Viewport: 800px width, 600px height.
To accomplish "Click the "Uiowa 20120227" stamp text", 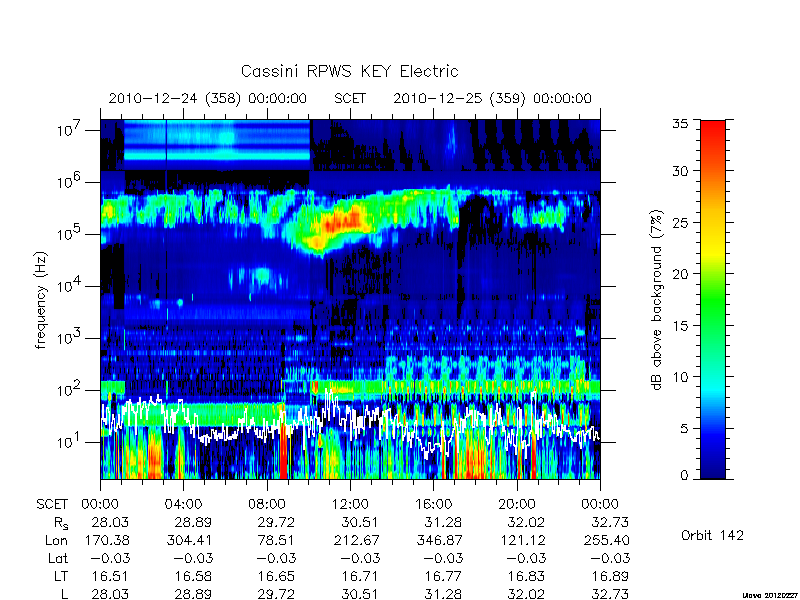I will pyautogui.click(x=770, y=595).
